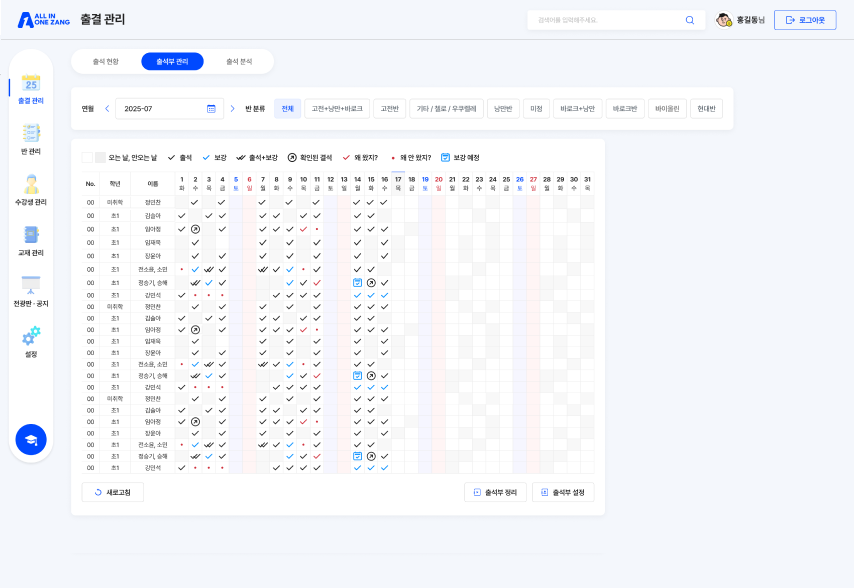Screen dimensions: 854x588
Task: Go to the previous month
Action: tap(107, 109)
